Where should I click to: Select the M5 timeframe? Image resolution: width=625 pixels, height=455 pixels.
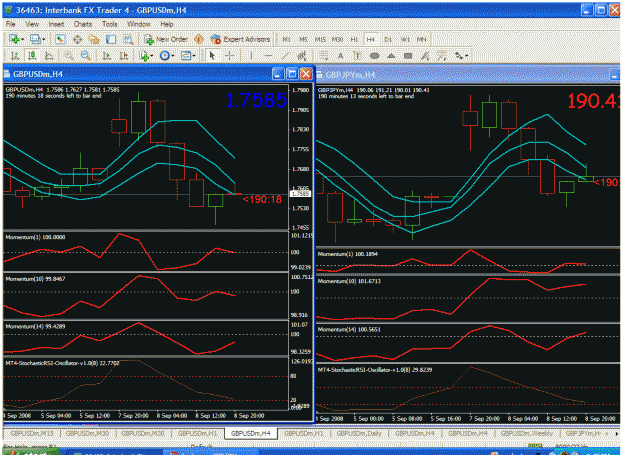pos(303,39)
